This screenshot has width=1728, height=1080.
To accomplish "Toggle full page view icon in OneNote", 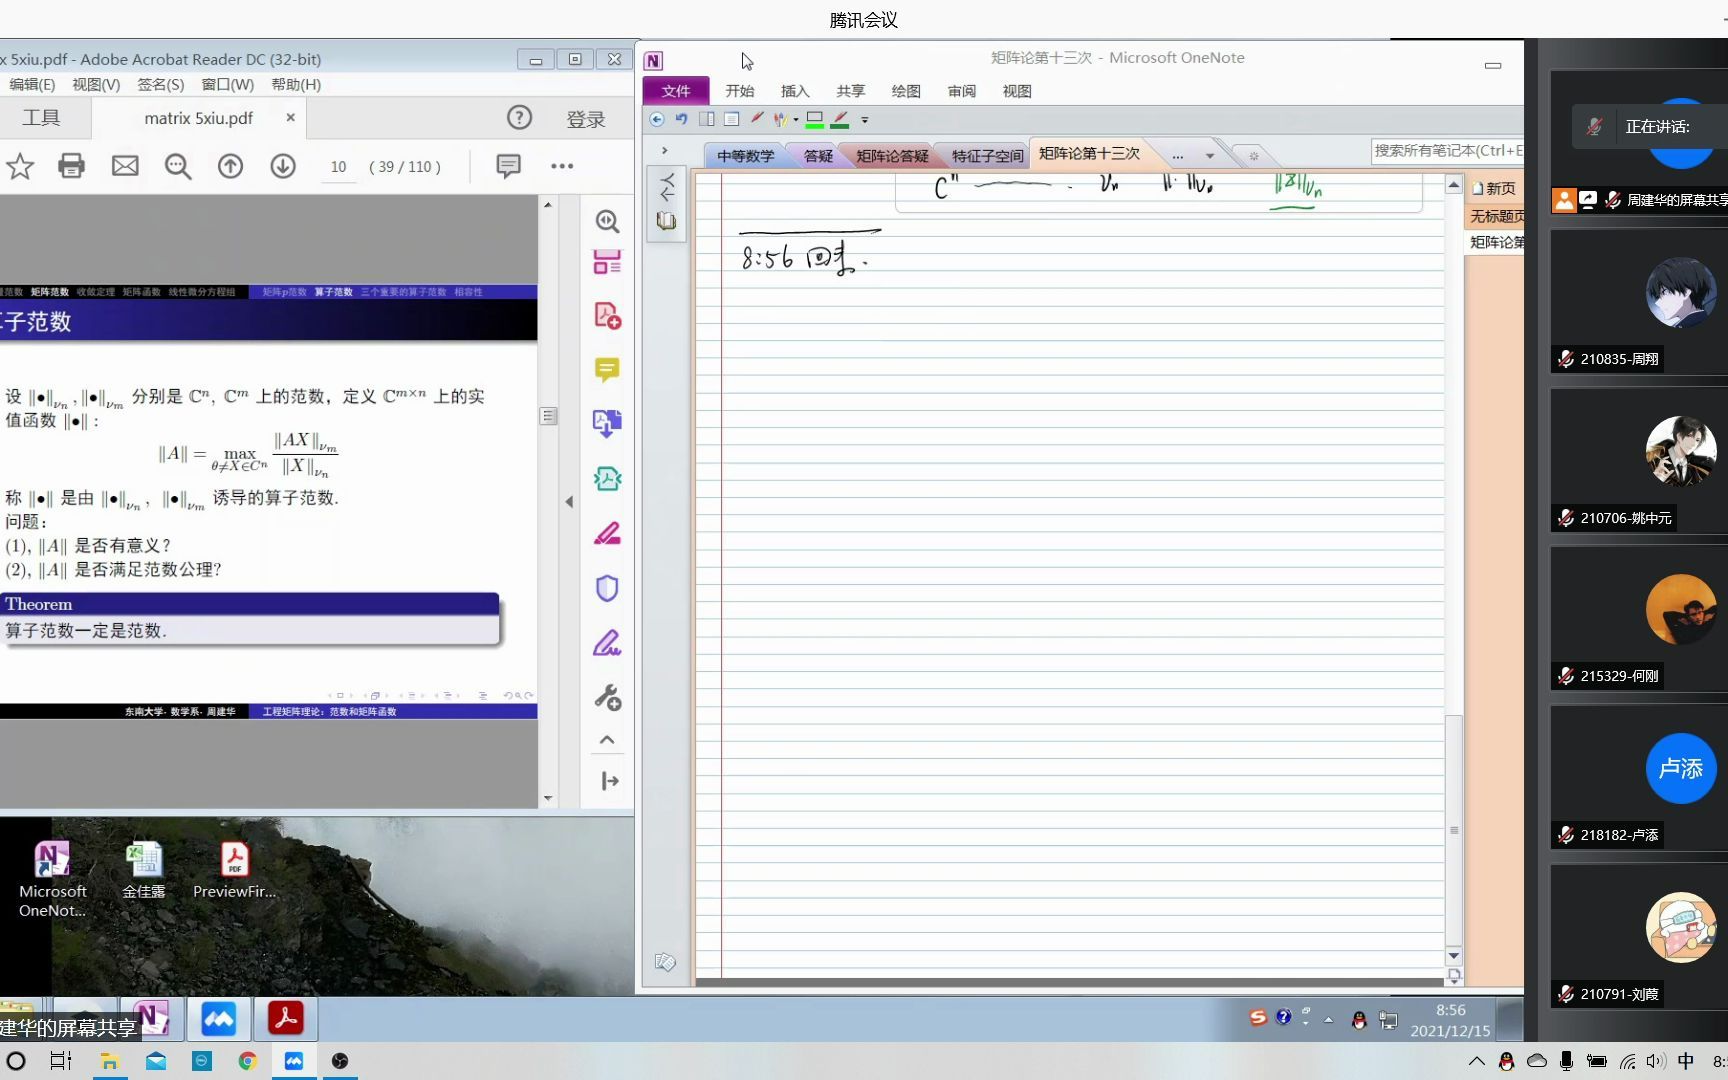I will pos(731,119).
